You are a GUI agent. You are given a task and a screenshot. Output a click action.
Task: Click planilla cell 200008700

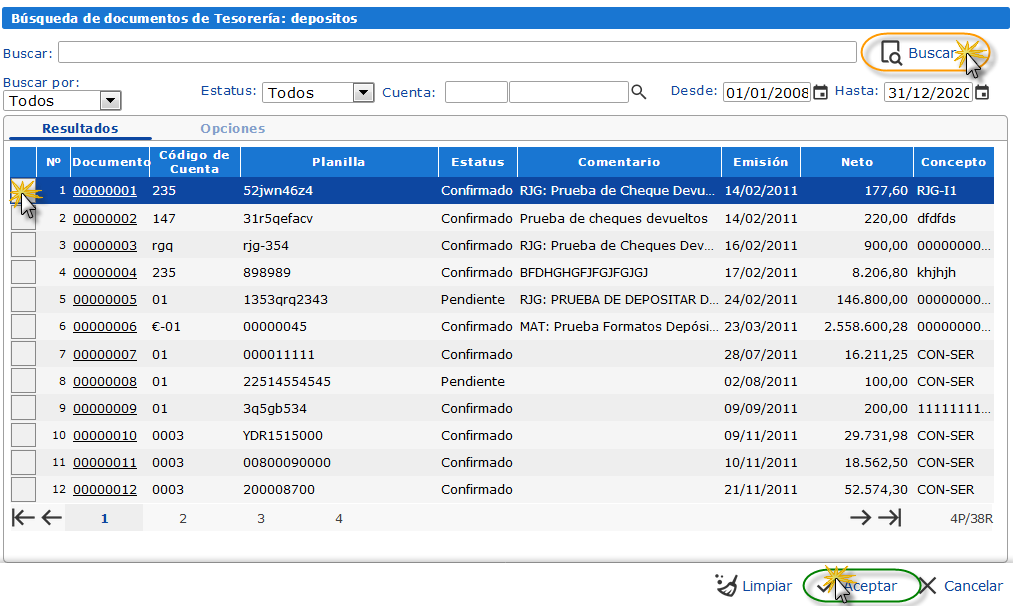tap(278, 490)
